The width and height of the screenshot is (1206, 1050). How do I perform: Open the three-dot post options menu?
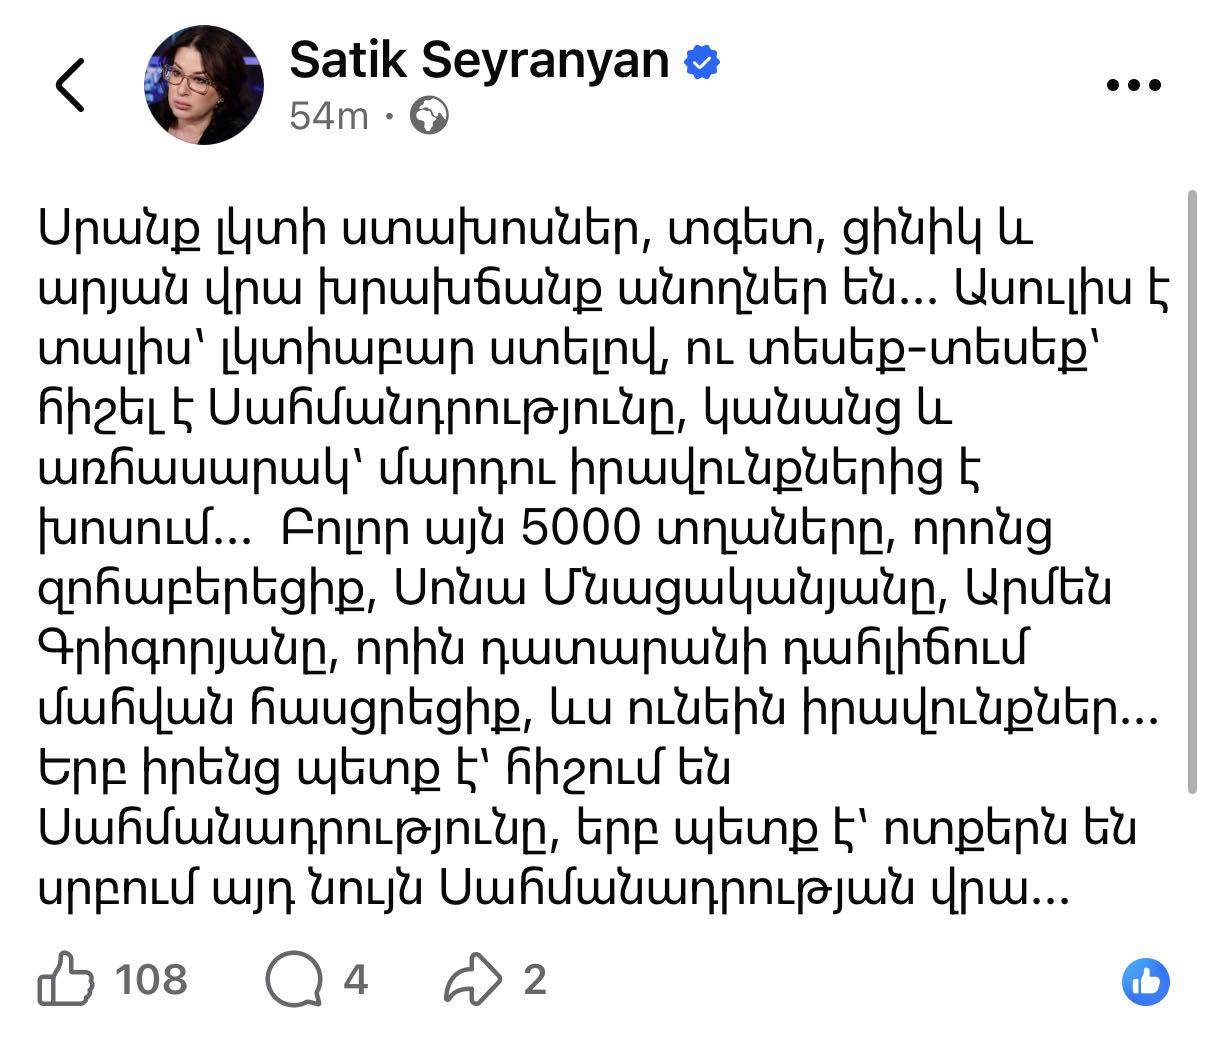[x=1135, y=85]
